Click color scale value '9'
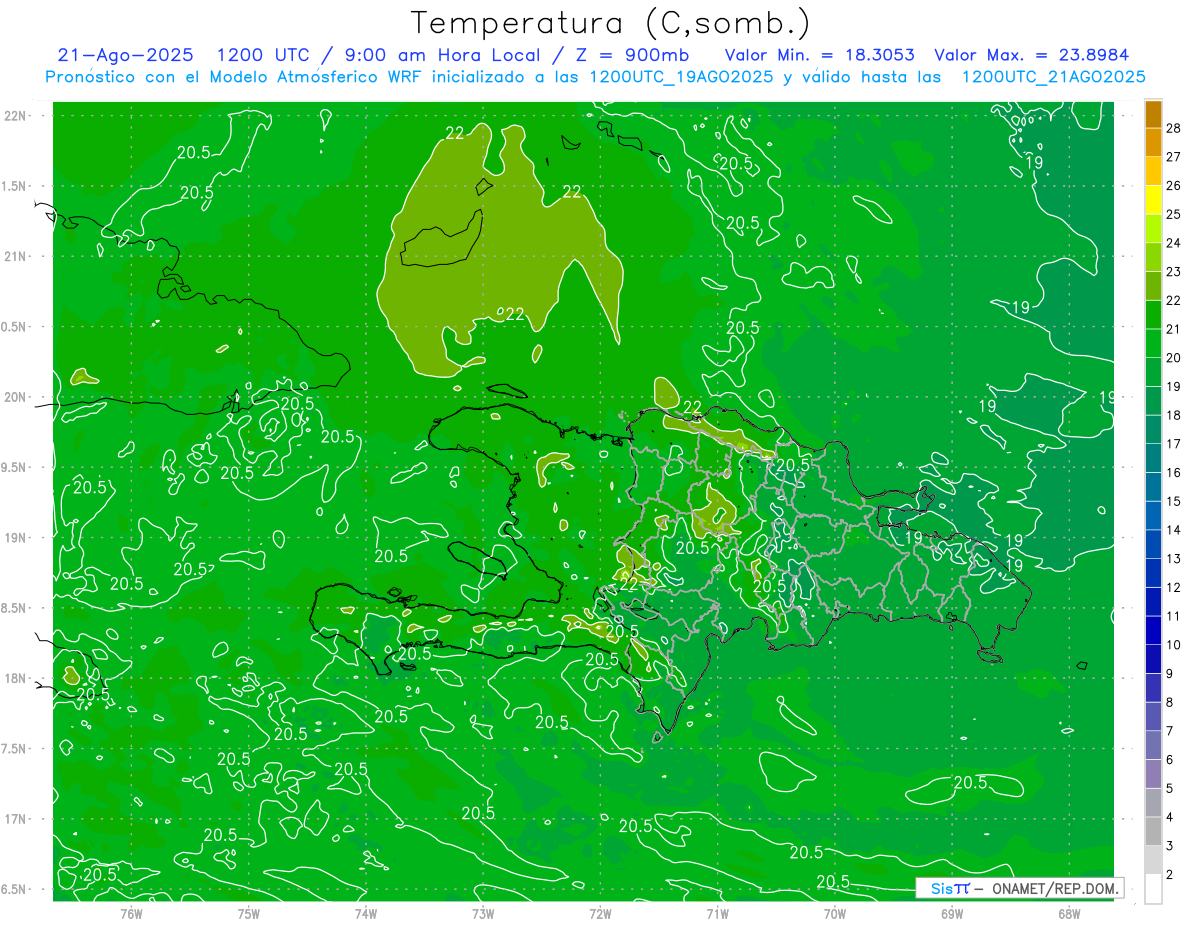 [x=1170, y=674]
